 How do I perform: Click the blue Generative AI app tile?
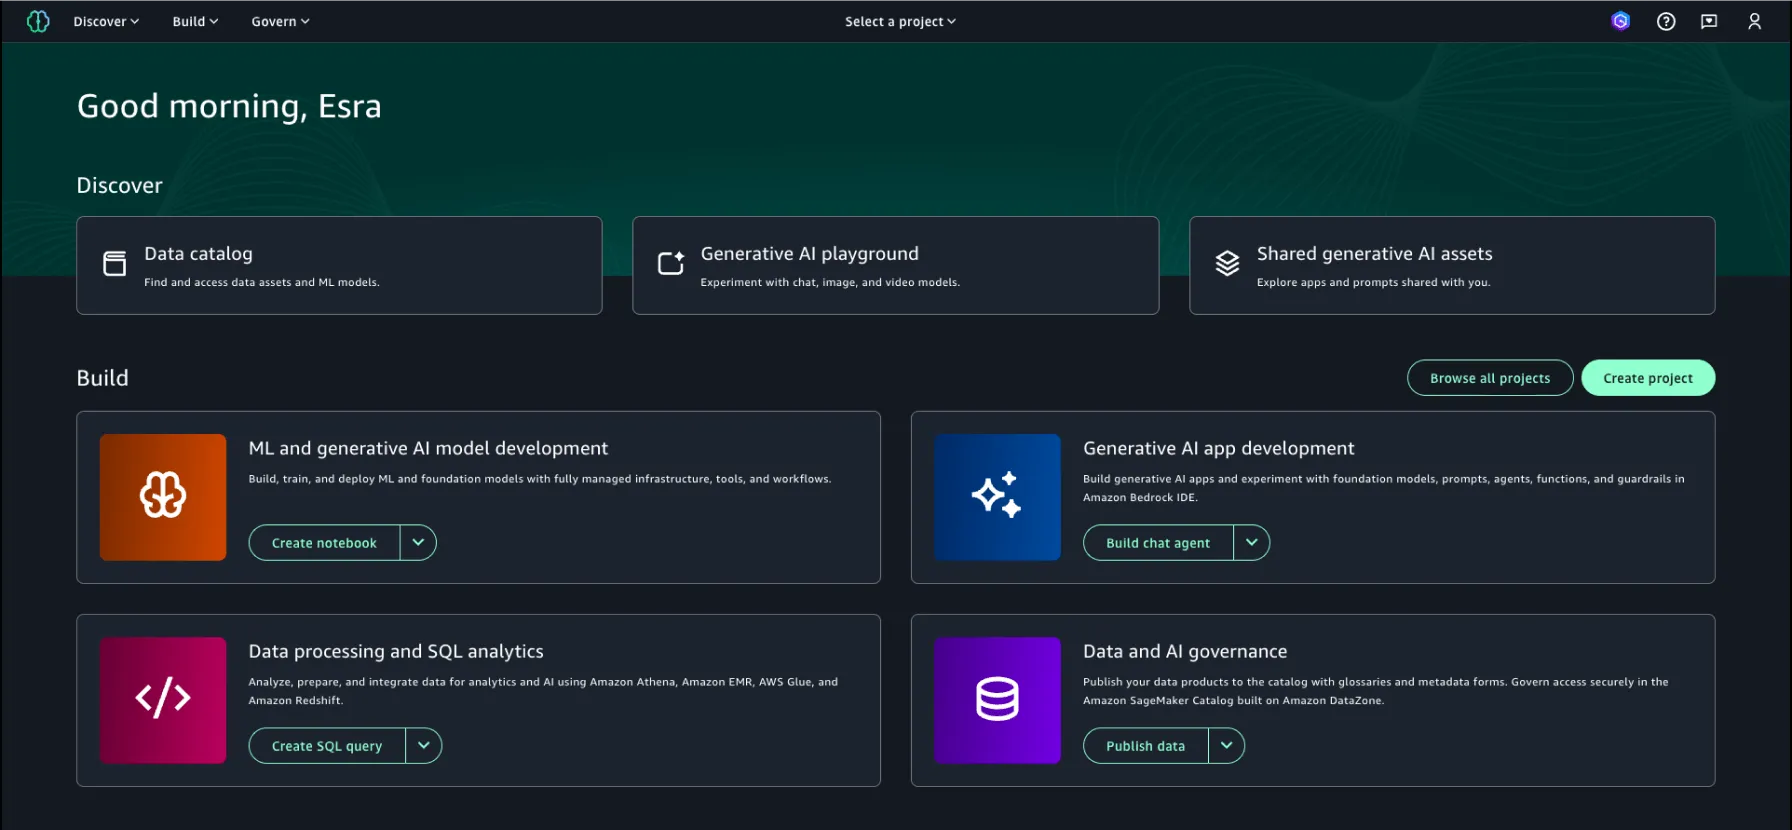(997, 497)
